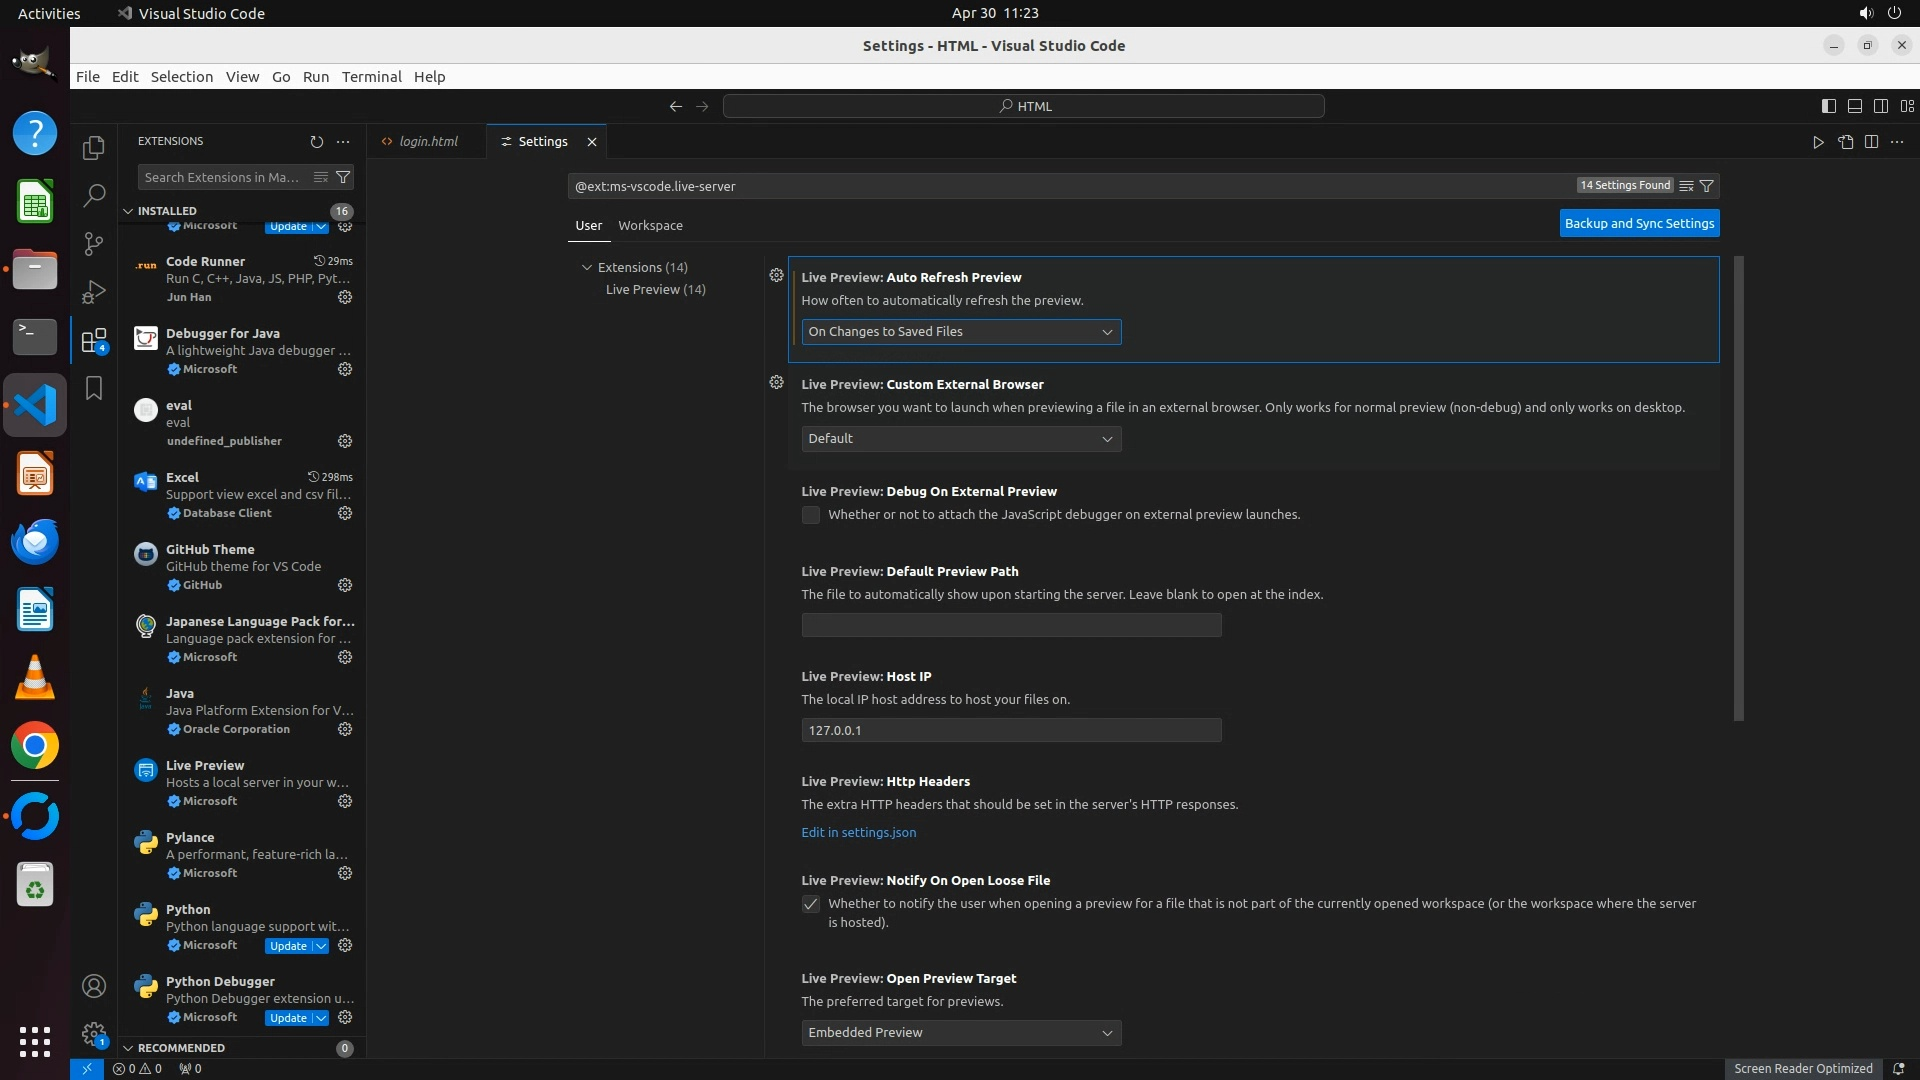Open the Accounts icon in activity bar
Image resolution: width=1920 pixels, height=1080 pixels.
point(94,987)
